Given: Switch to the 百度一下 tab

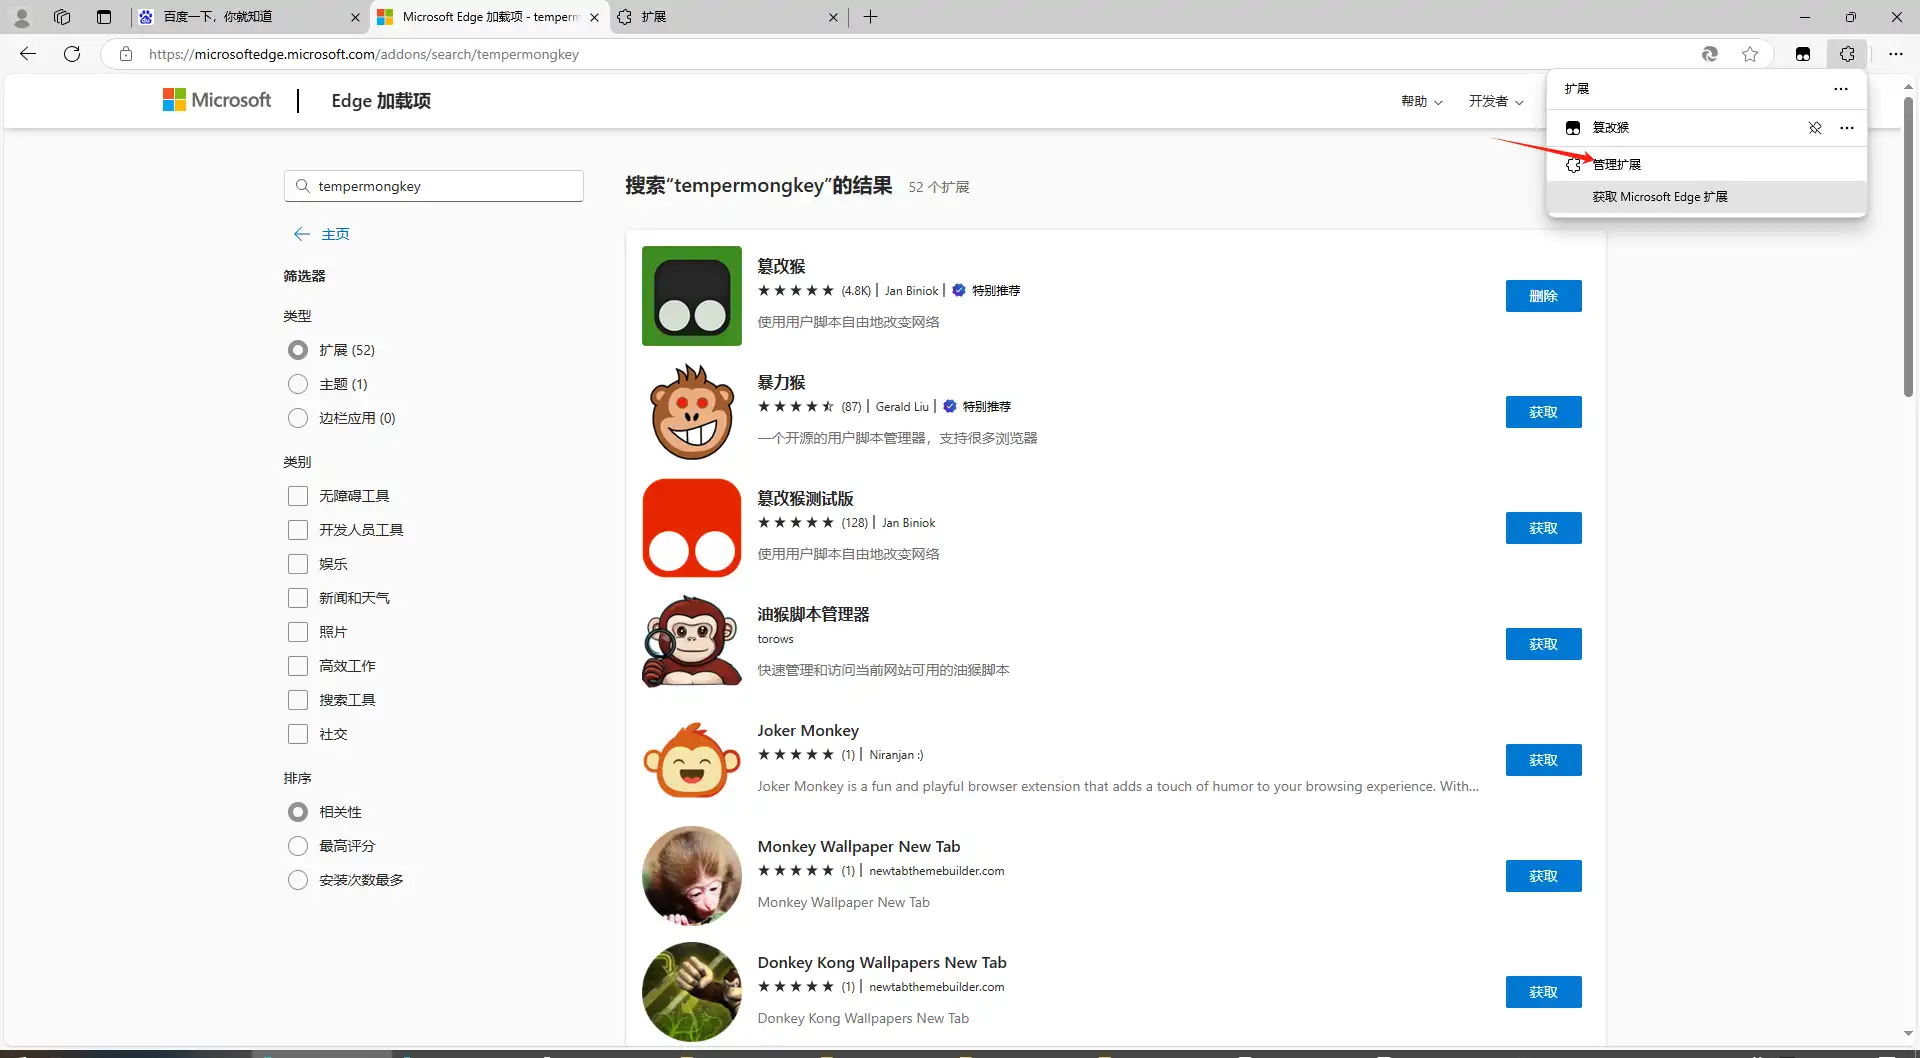Looking at the screenshot, I should pyautogui.click(x=245, y=17).
